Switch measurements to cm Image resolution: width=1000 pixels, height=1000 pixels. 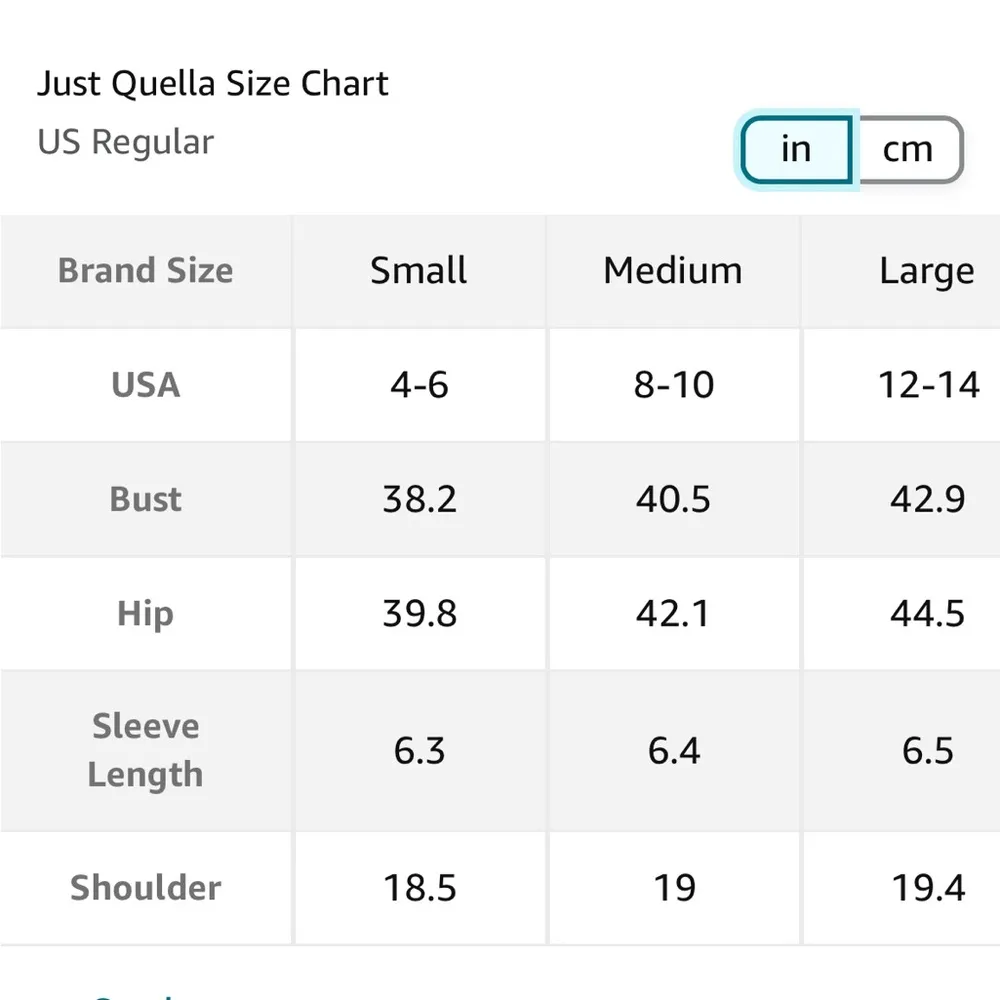[x=907, y=150]
